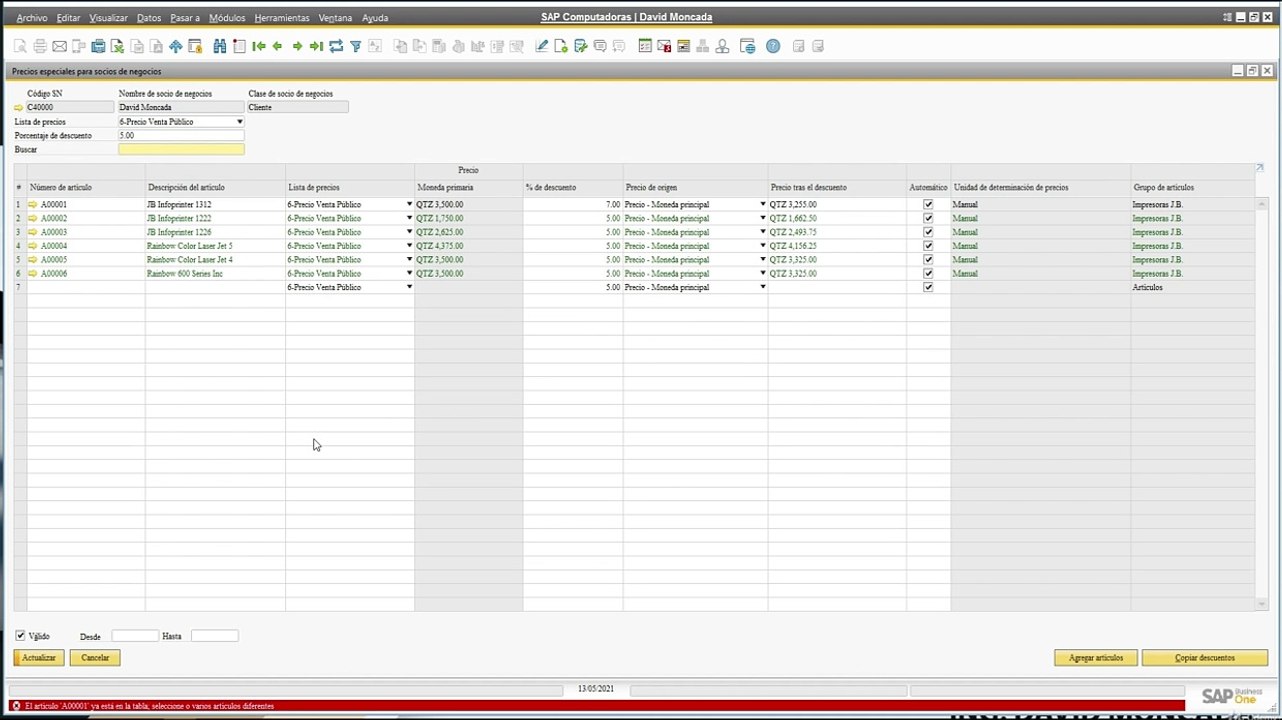Image resolution: width=1282 pixels, height=720 pixels.
Task: Open the Ventana menu
Action: (x=336, y=18)
